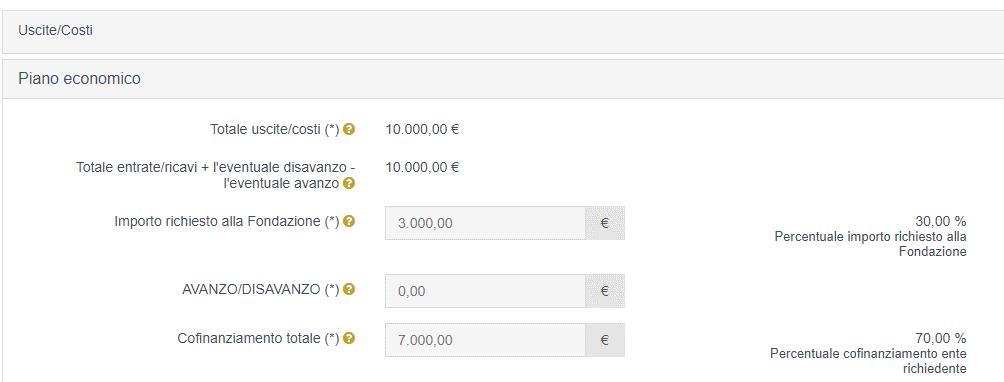Image resolution: width=1004 pixels, height=382 pixels.
Task: Click the 70,00 % cofinanziamento percentage text
Action: [941, 338]
